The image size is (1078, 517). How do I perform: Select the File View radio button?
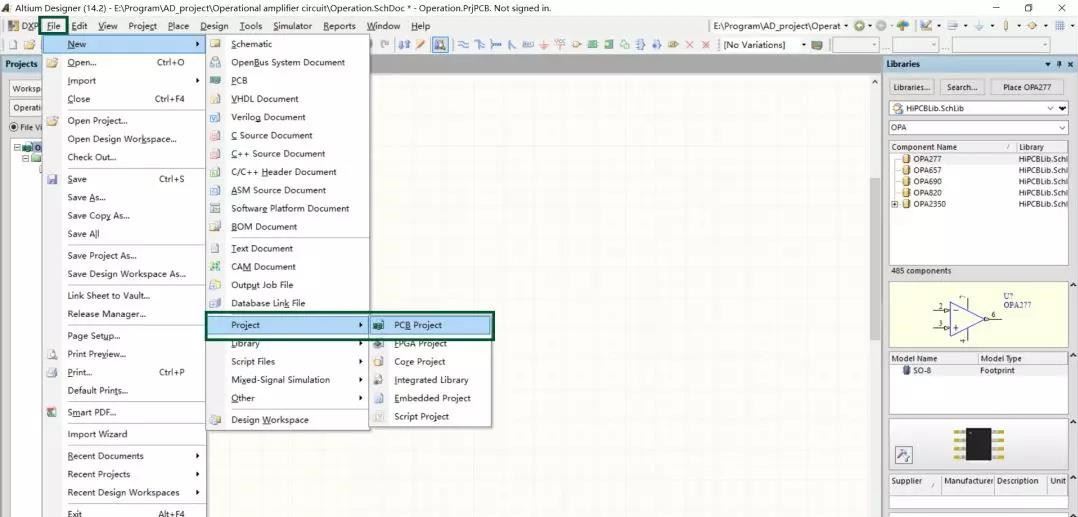[x=15, y=127]
